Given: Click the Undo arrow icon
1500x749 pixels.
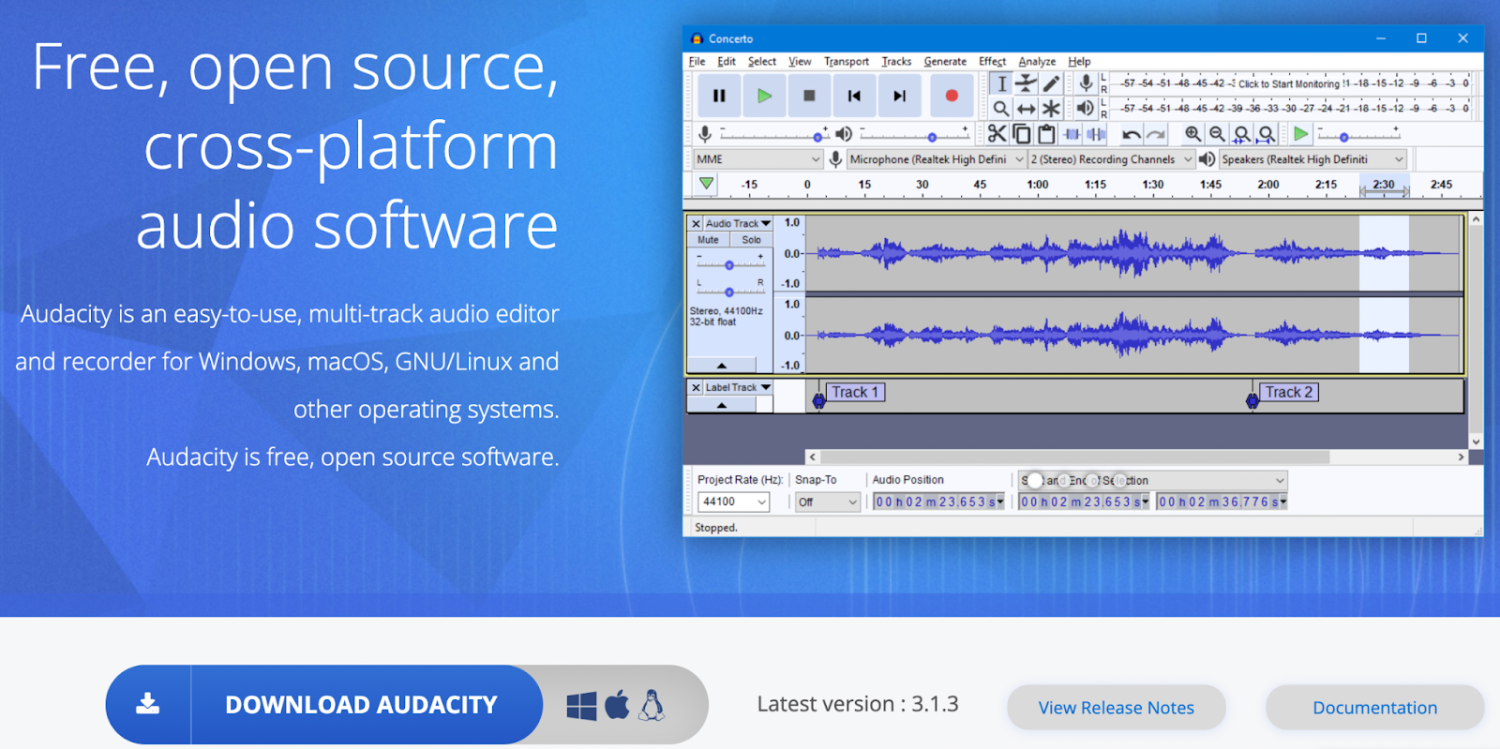Looking at the screenshot, I should 1131,134.
